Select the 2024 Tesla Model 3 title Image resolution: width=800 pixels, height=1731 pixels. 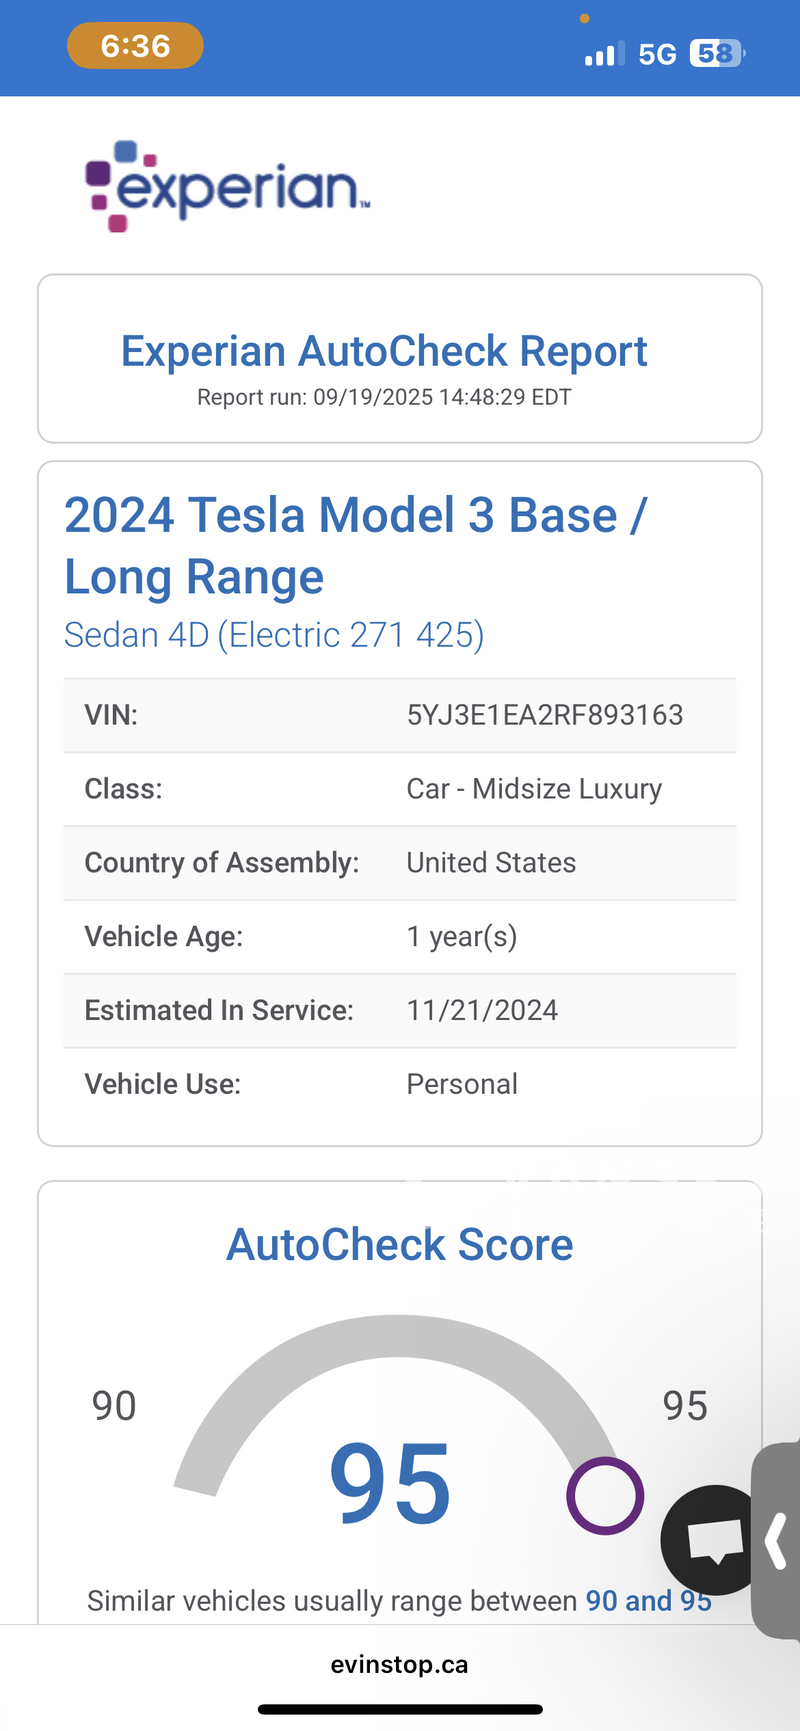pyautogui.click(x=355, y=546)
